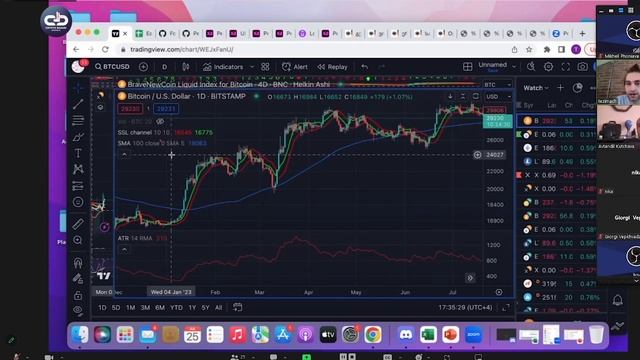This screenshot has height=360, width=640.
Task: Open the TradingView user profile menu
Action: coord(78,67)
